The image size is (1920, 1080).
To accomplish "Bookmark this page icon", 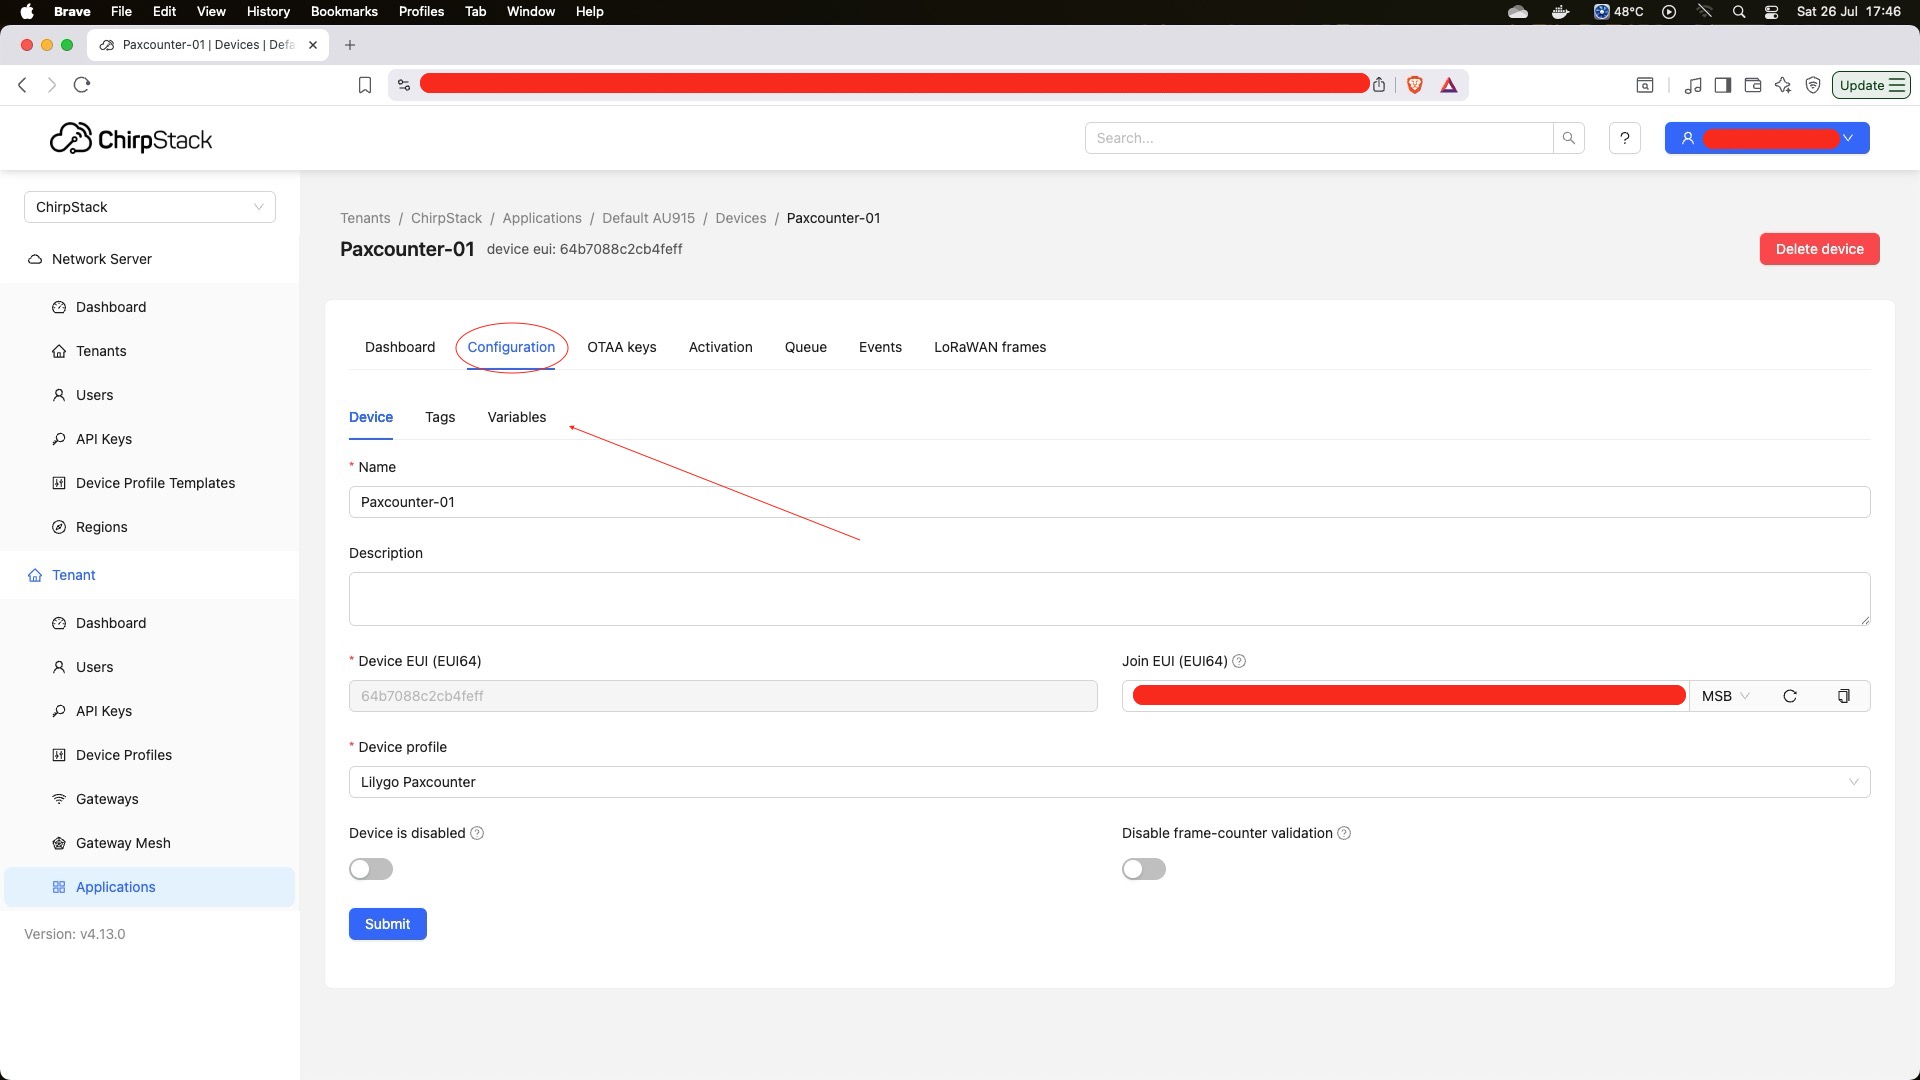I will pos(365,85).
